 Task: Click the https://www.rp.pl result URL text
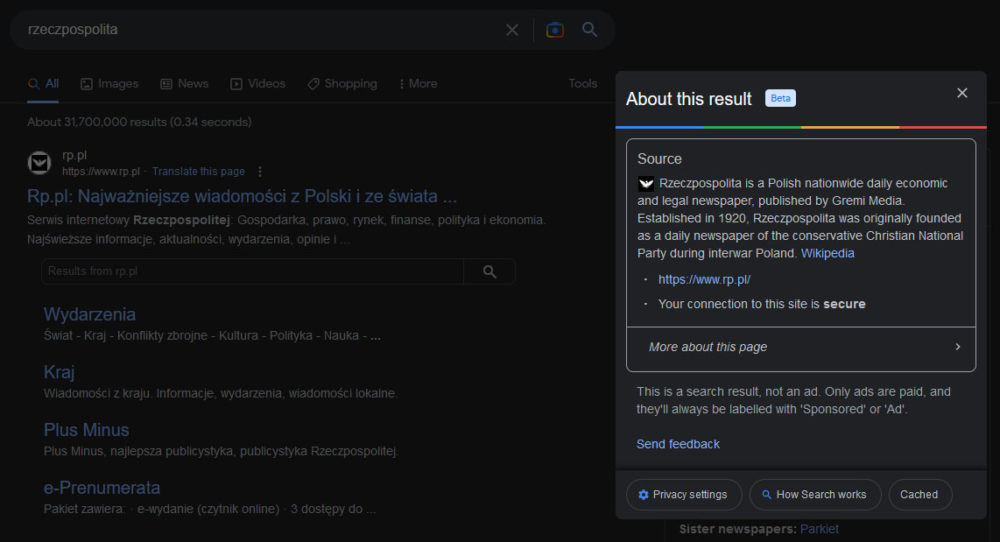(x=101, y=172)
